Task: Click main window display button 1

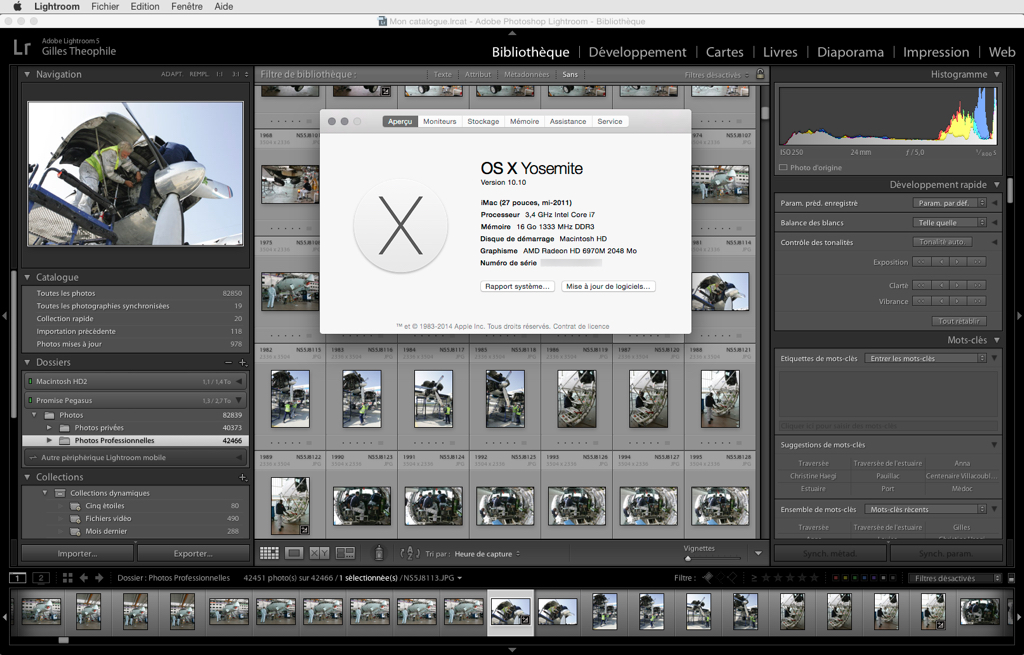Action: pos(18,578)
